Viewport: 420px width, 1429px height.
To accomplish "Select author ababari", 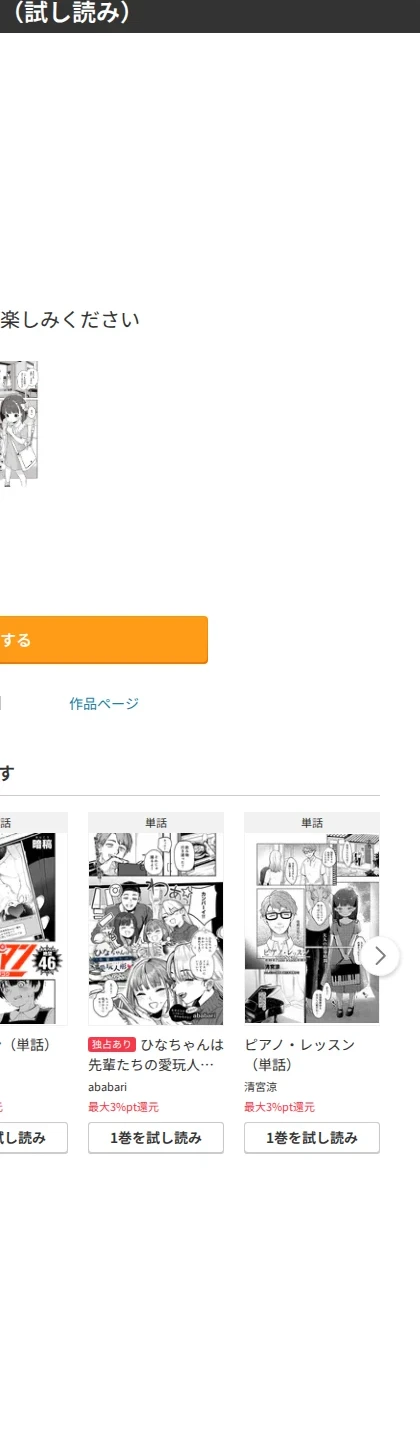I will (108, 1087).
